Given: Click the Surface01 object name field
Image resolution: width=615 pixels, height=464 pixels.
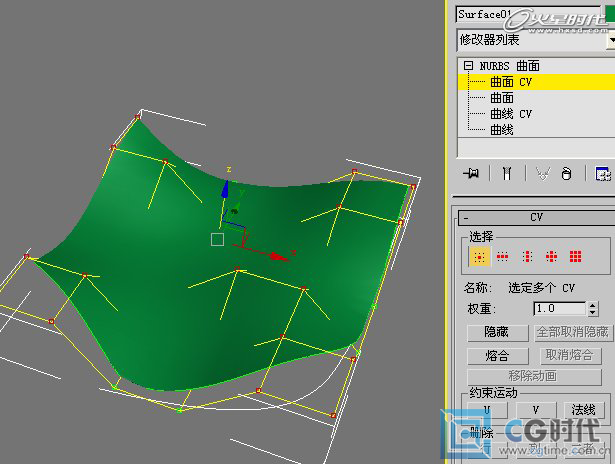Looking at the screenshot, I should (x=529, y=15).
